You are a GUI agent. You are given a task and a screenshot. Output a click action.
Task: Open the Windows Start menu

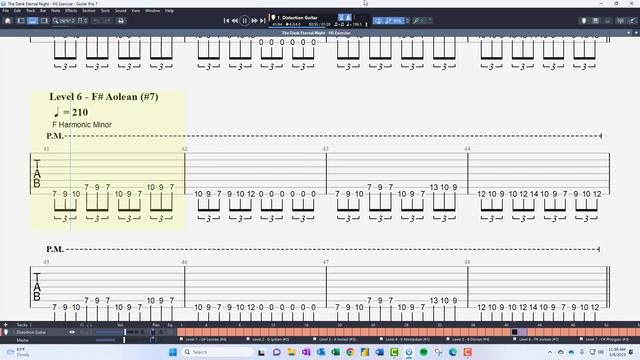pyautogui.click(x=173, y=352)
